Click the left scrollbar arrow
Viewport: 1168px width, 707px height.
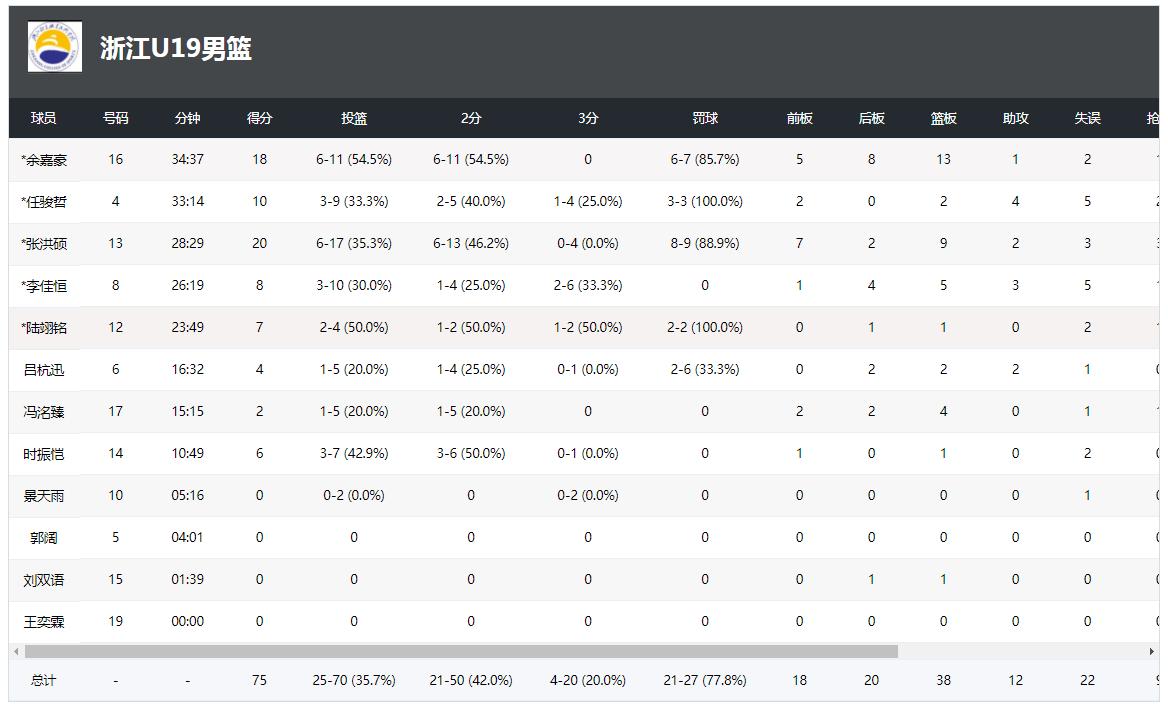(x=16, y=652)
